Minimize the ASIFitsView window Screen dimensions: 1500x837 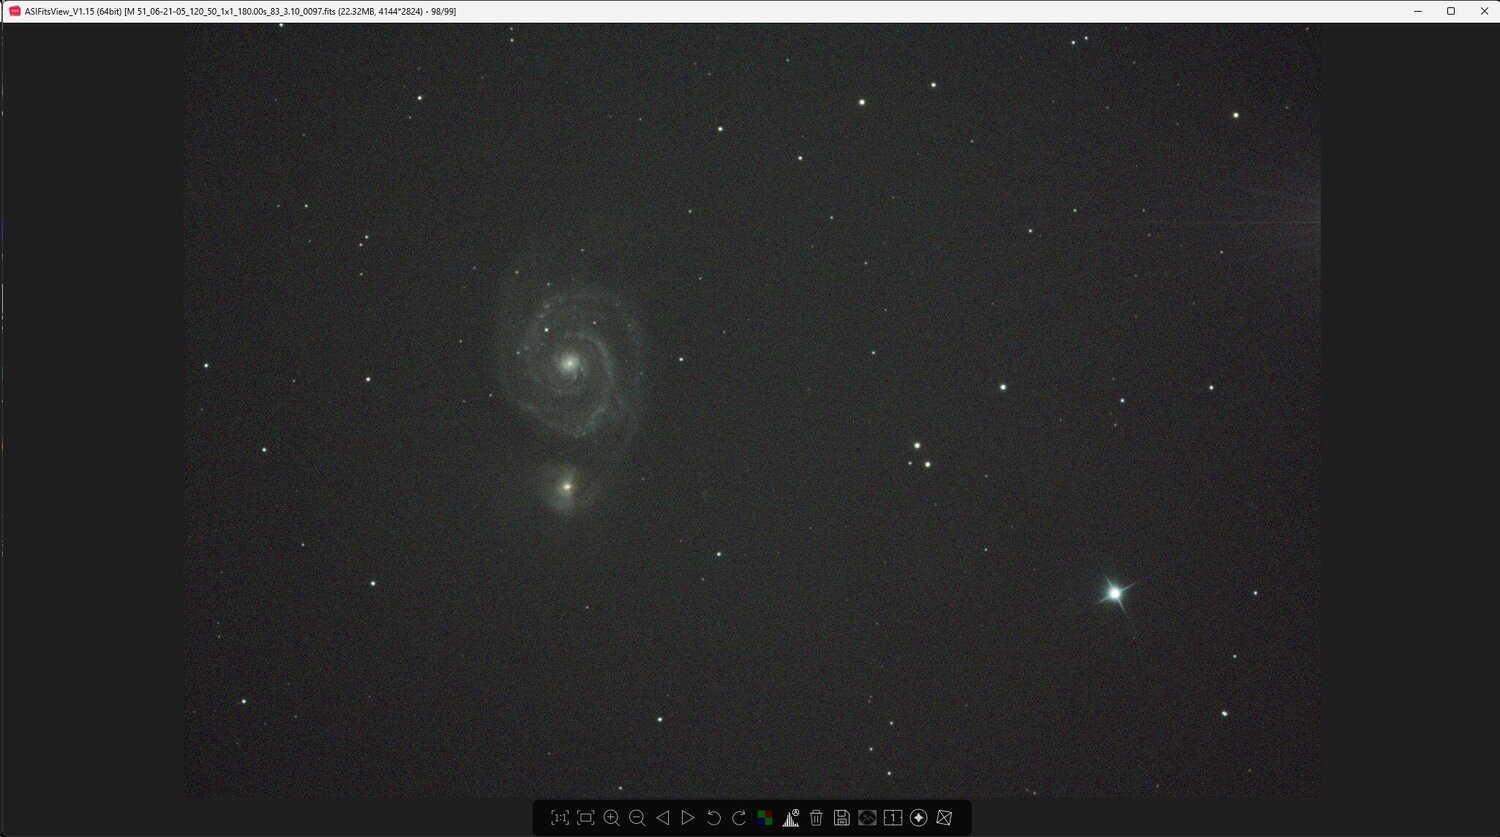(x=1418, y=11)
